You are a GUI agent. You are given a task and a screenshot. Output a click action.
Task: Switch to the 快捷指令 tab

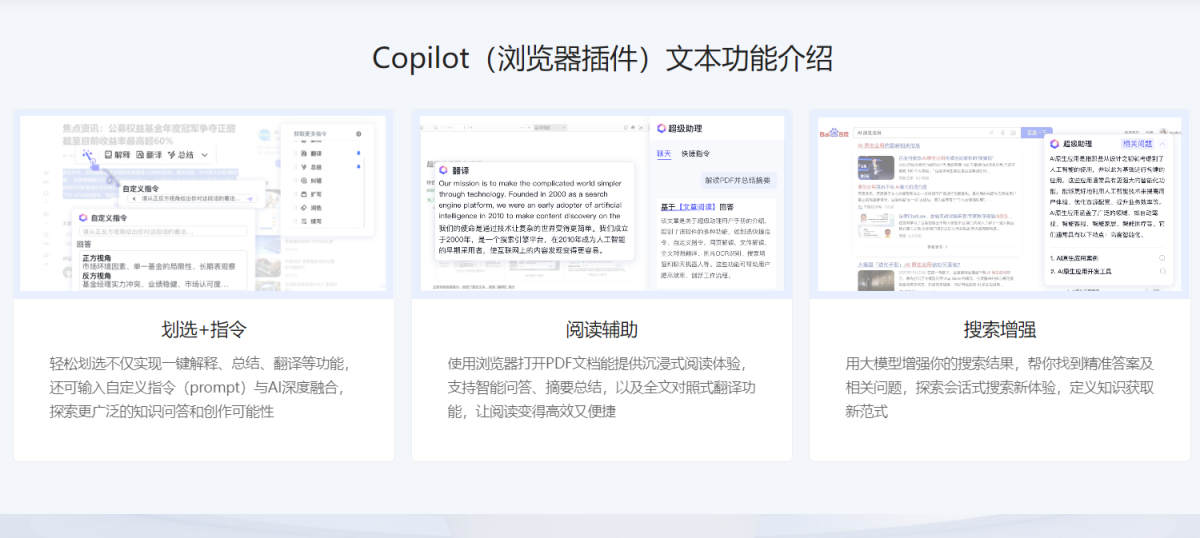tap(696, 153)
